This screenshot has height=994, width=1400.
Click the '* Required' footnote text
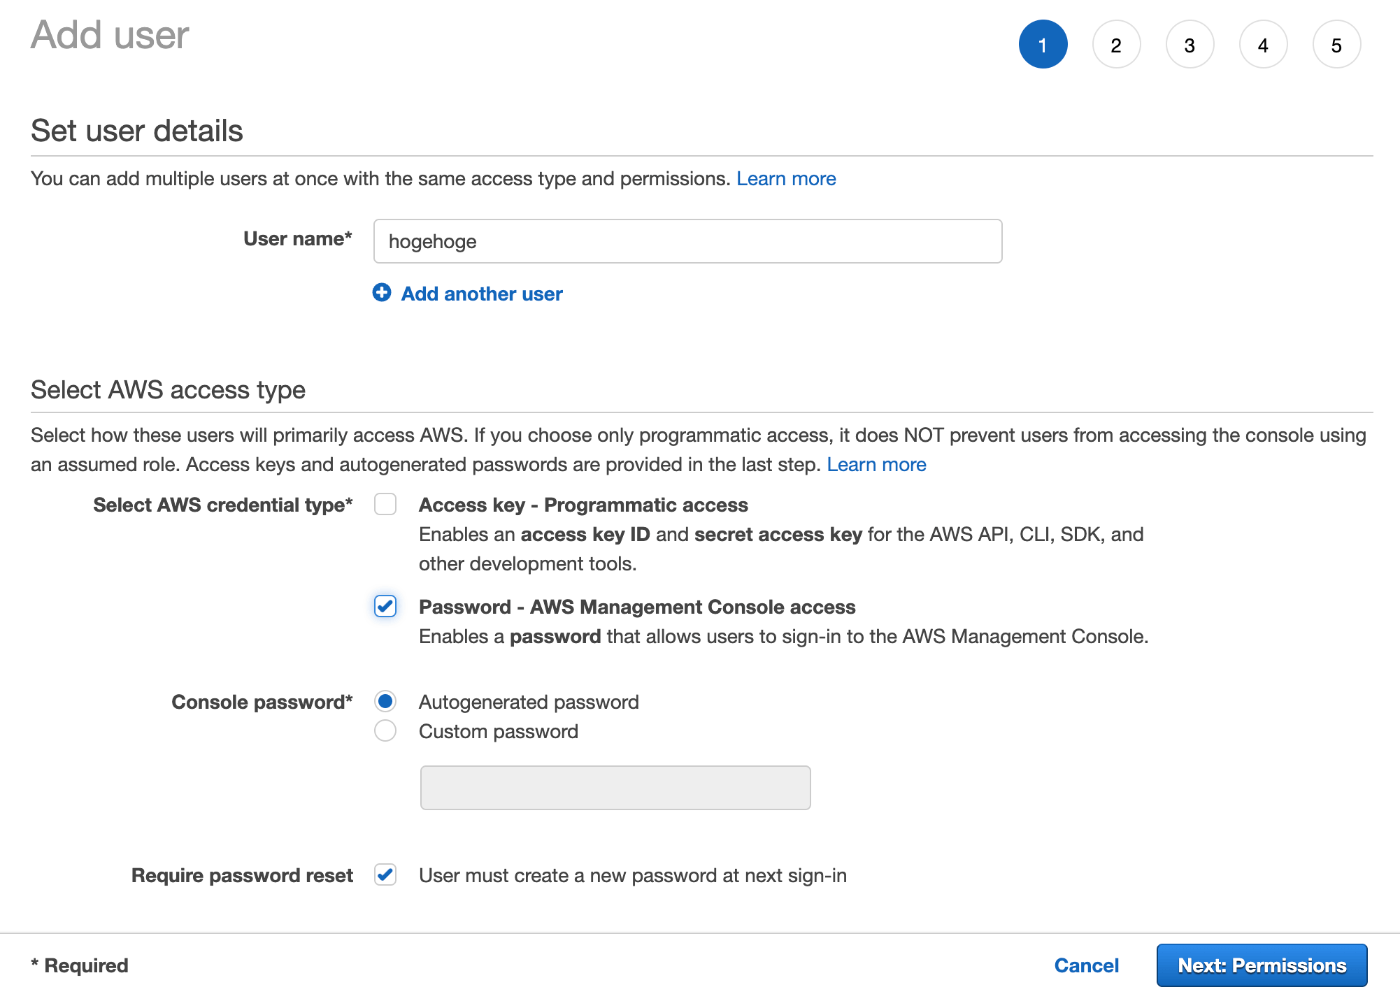pos(80,966)
